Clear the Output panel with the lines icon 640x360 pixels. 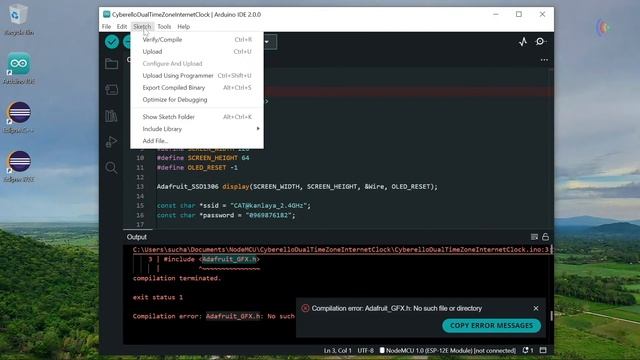pos(534,237)
